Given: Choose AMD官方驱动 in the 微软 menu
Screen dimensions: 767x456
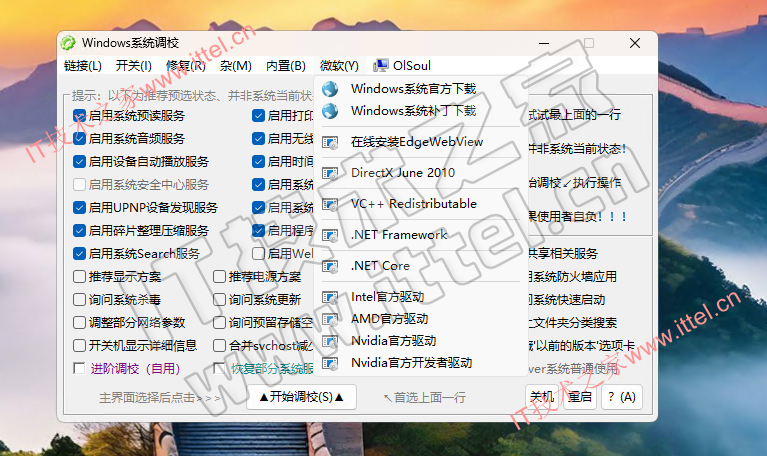Looking at the screenshot, I should 389,319.
